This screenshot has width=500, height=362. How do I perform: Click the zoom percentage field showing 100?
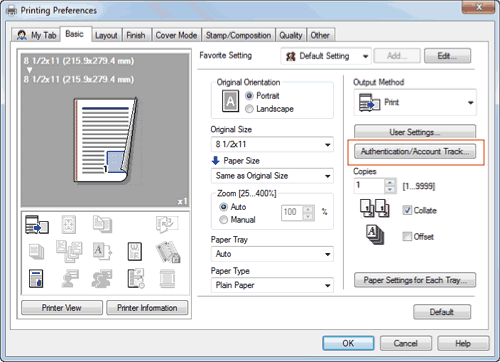pos(292,212)
